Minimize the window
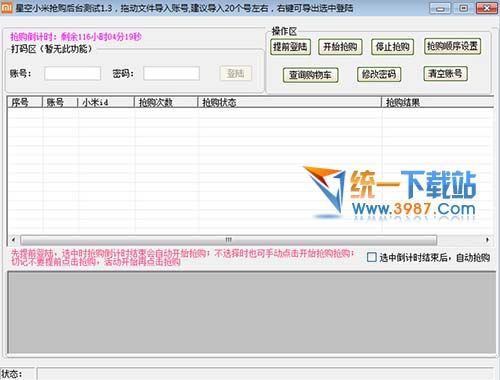The image size is (500, 380). click(440, 8)
